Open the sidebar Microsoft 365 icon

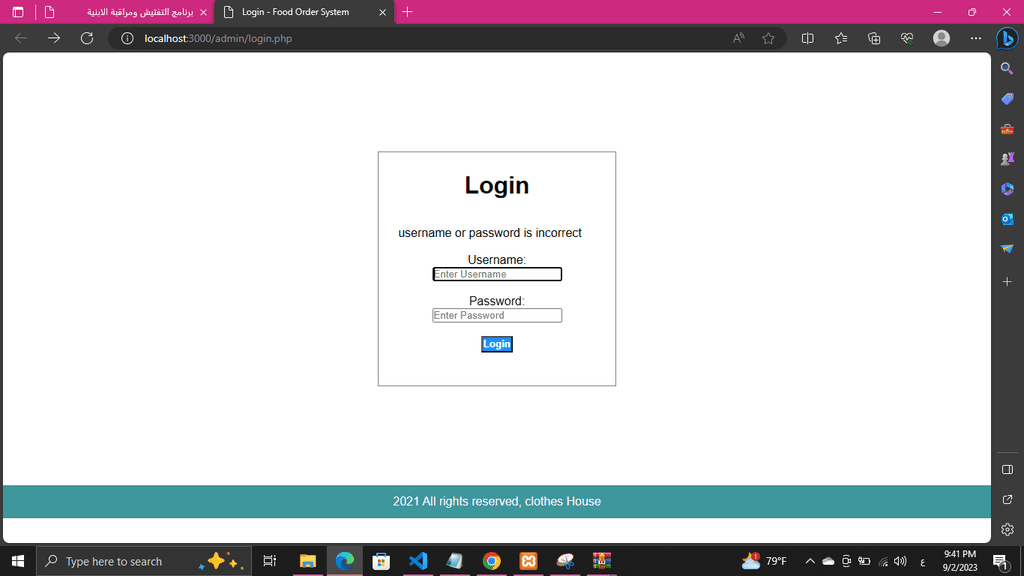pos(1008,189)
